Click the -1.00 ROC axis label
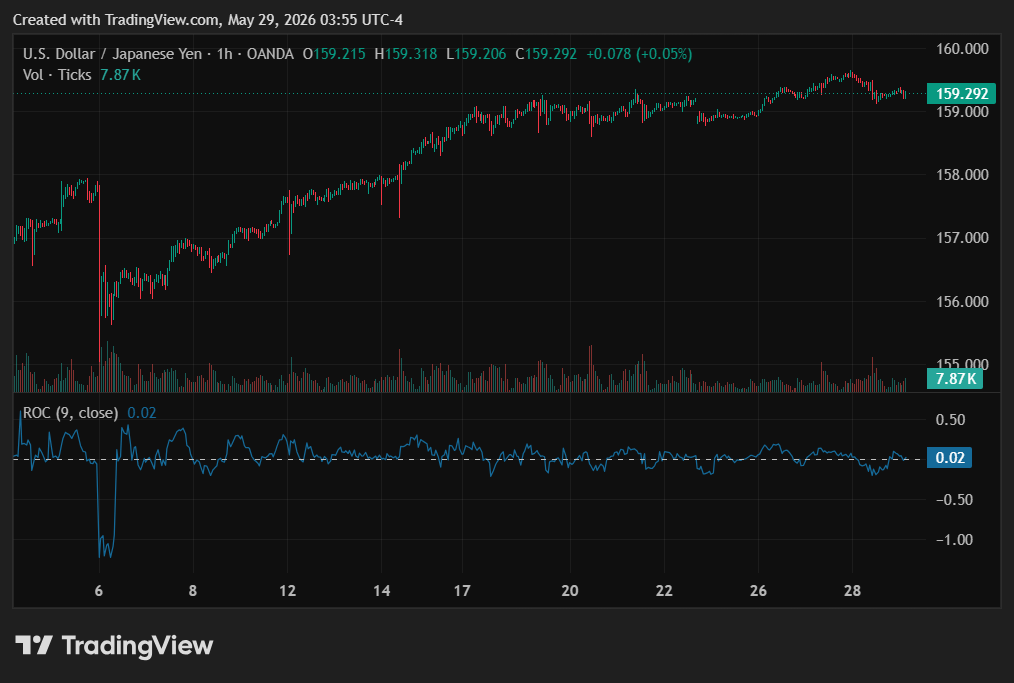Viewport: 1014px width, 683px height. 954,539
